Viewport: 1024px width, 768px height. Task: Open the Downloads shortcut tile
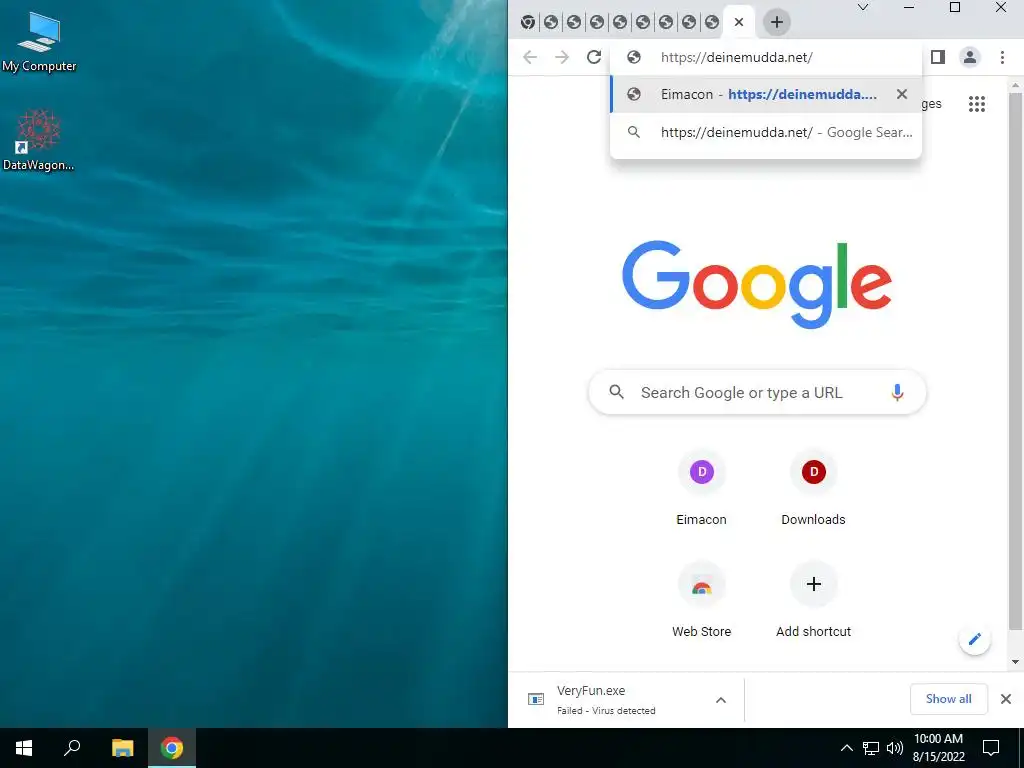pyautogui.click(x=813, y=488)
